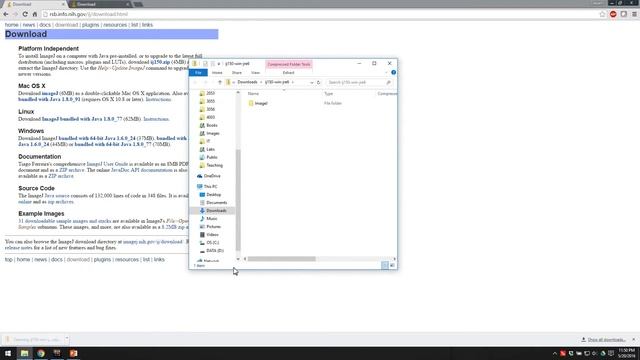This screenshot has height=360, width=640.
Task: Bookmark this page with the star icon
Action: 602,14
